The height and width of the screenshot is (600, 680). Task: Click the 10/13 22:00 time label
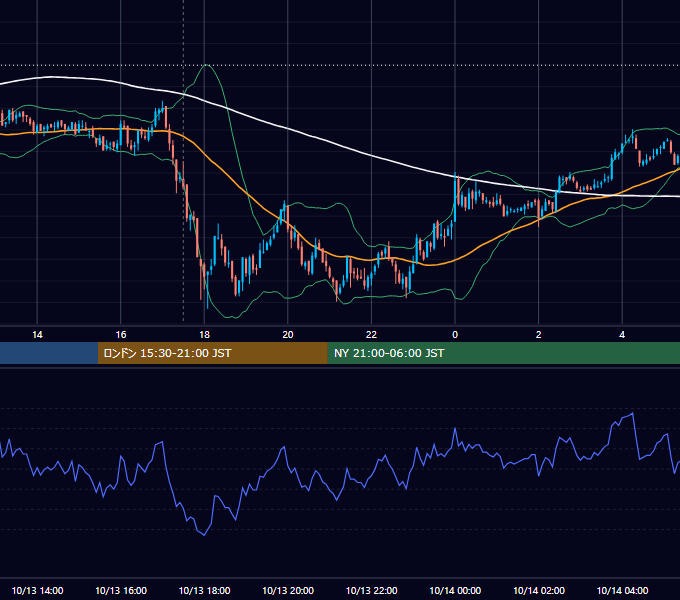[x=371, y=590]
